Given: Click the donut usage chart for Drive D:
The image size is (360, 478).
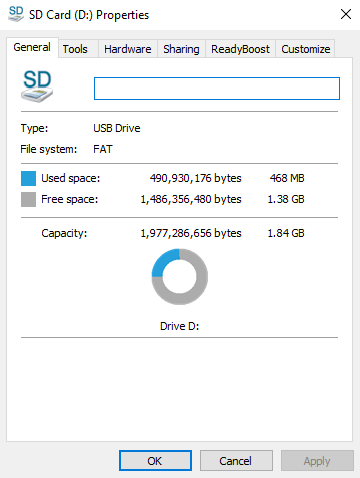Looking at the screenshot, I should pos(180,277).
